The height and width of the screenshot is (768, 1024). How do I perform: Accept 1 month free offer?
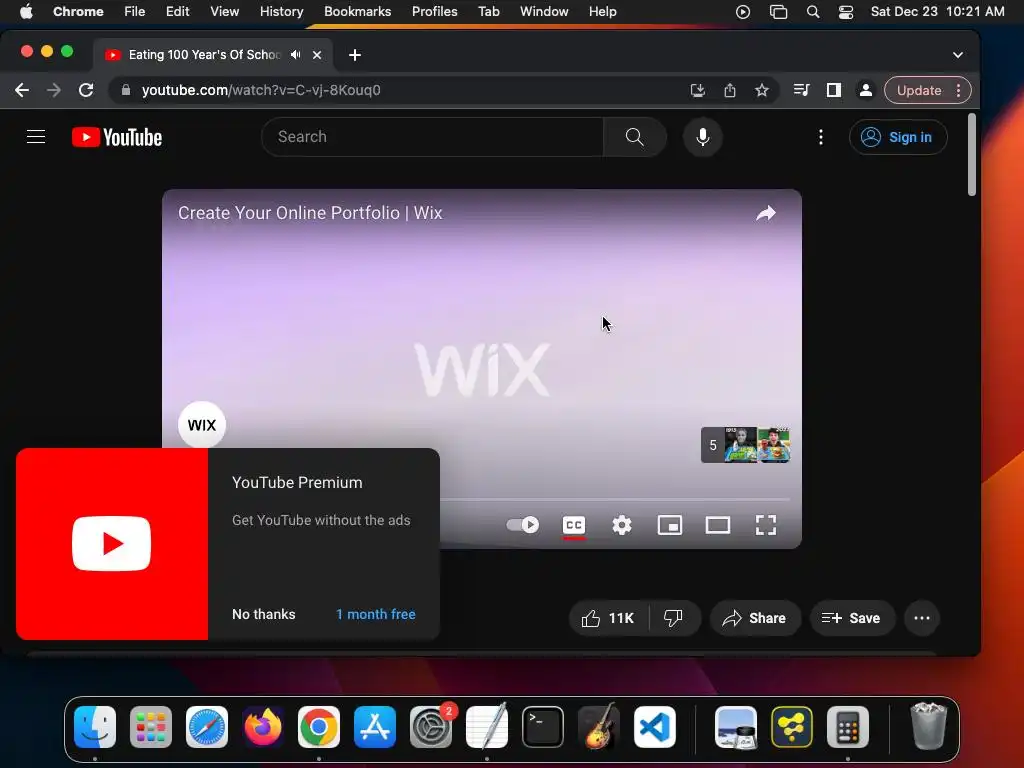coord(376,614)
